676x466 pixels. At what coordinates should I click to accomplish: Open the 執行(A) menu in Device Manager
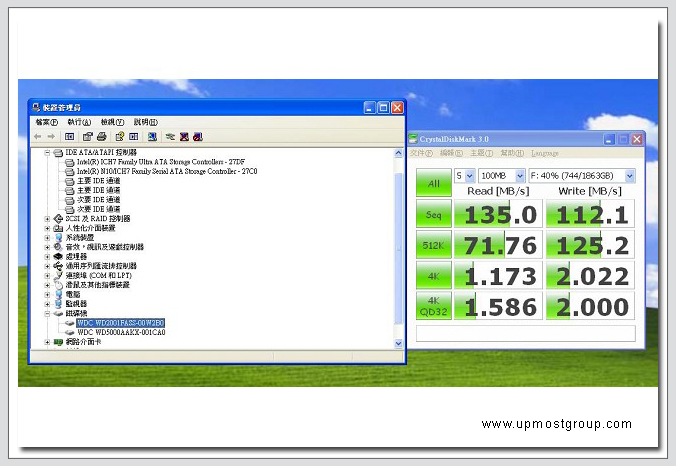[x=79, y=122]
